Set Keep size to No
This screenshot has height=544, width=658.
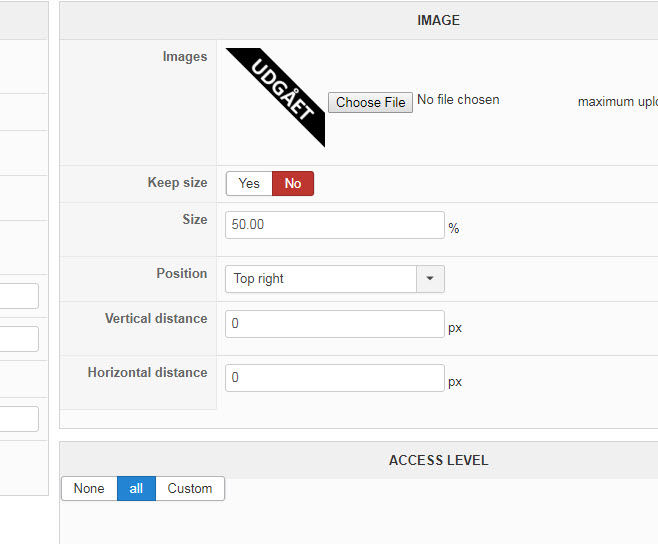point(293,183)
